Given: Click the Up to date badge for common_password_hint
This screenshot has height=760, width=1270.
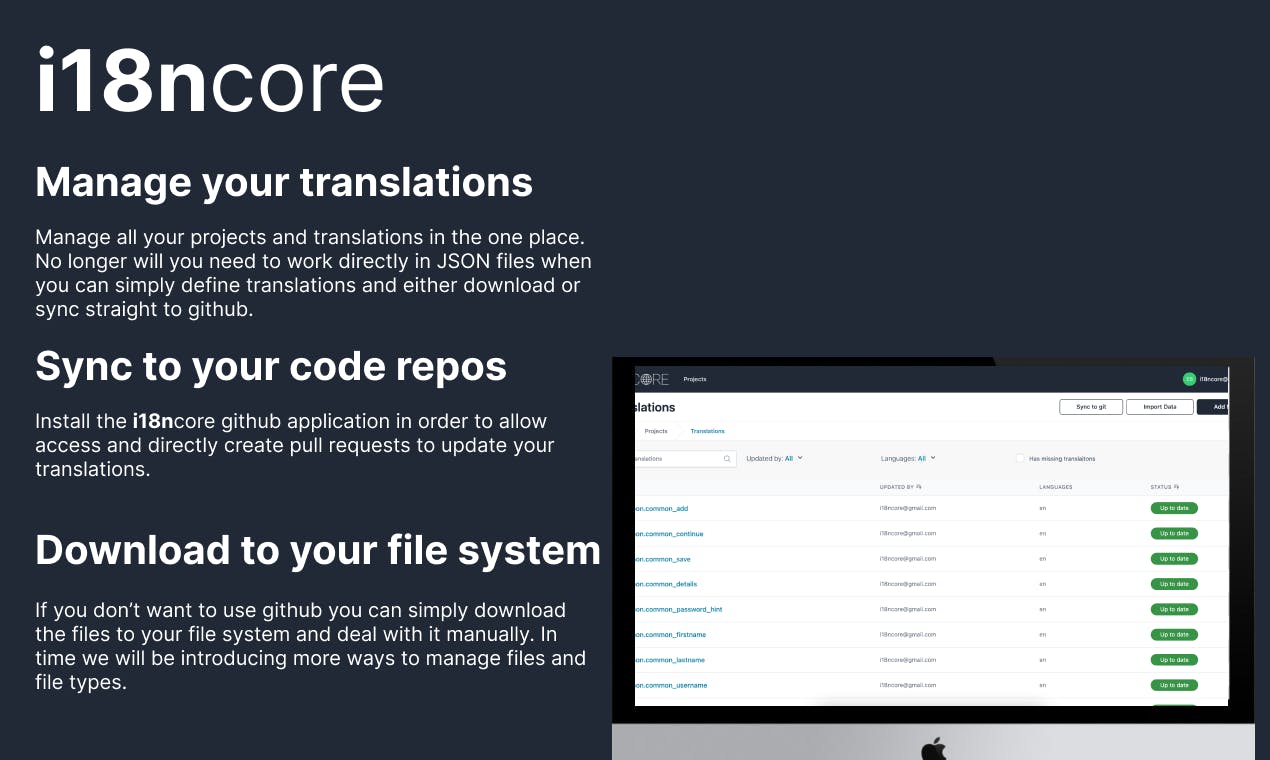Looking at the screenshot, I should click(x=1174, y=609).
